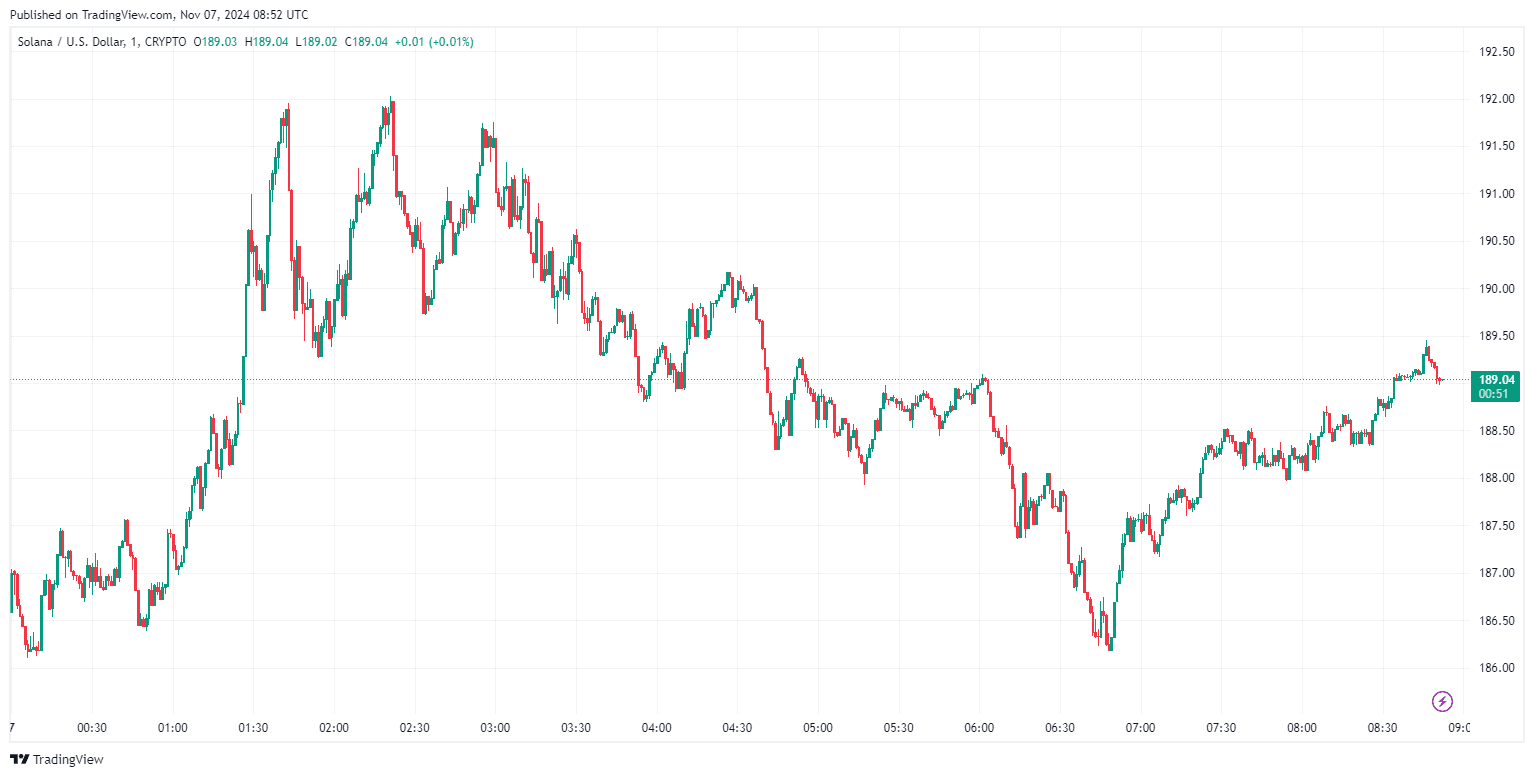
Task: Click the purple lightning bolt icon
Action: [x=1442, y=701]
